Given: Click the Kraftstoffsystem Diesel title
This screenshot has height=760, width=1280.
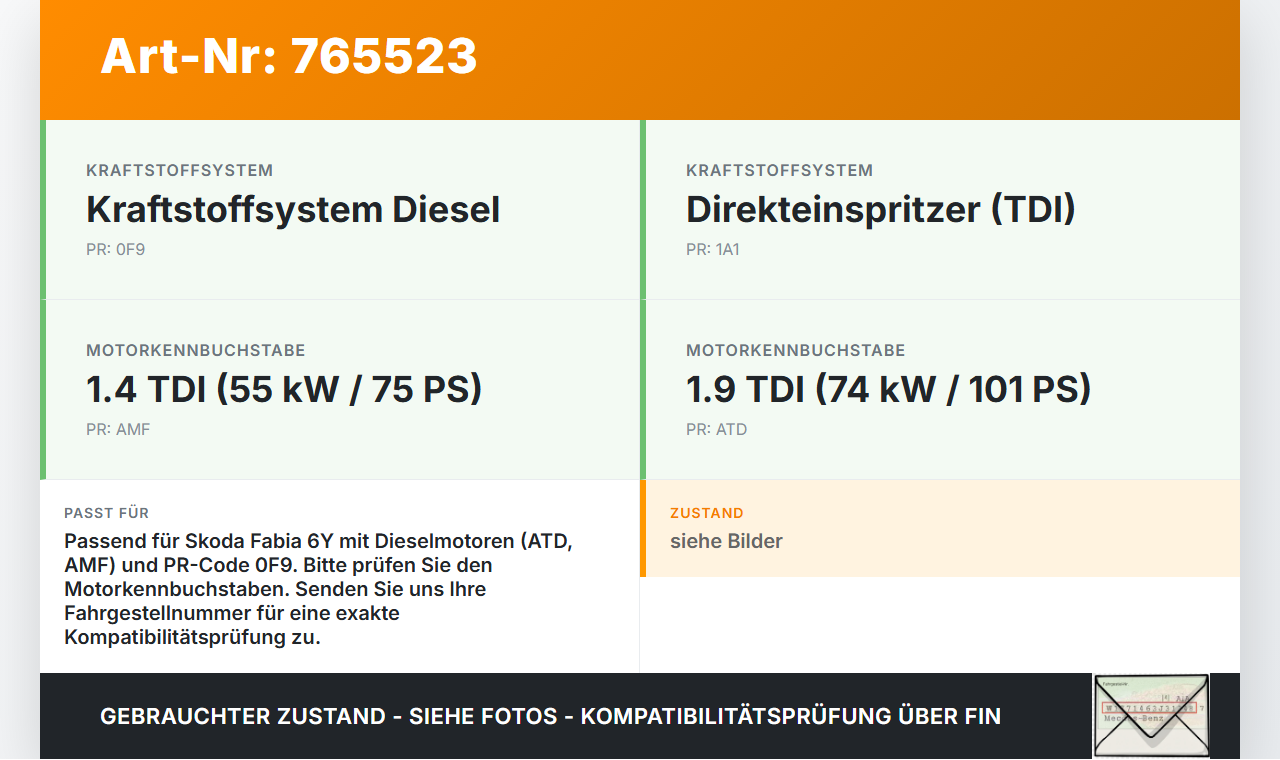Looking at the screenshot, I should tap(293, 209).
